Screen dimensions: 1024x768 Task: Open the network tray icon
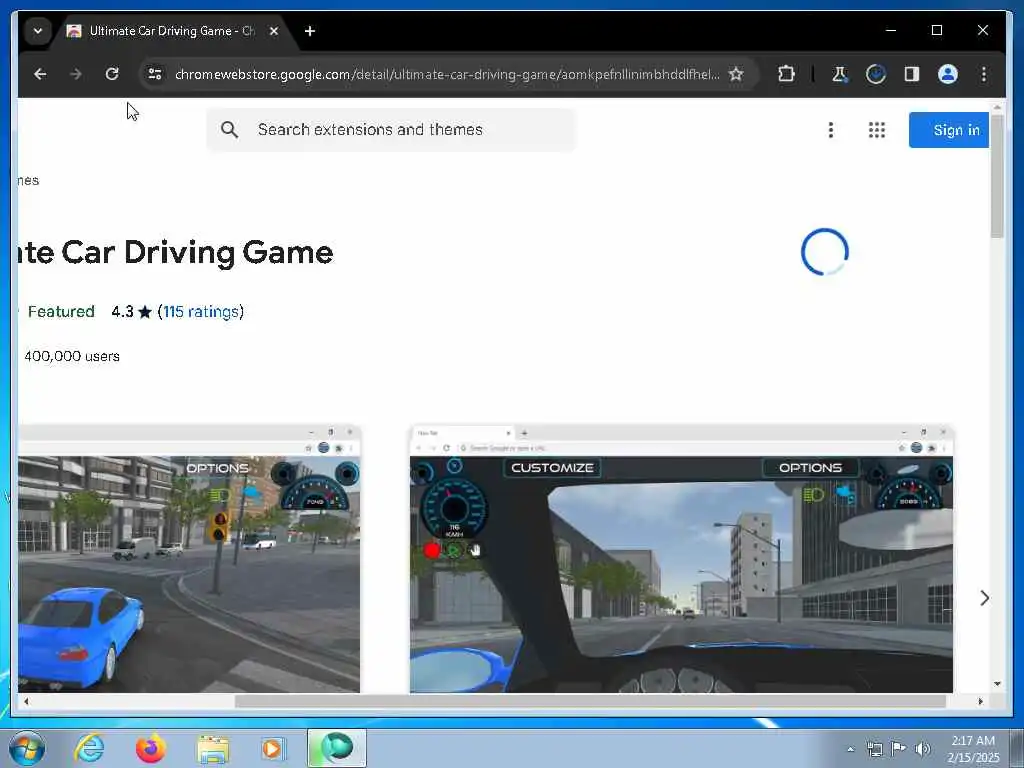click(874, 749)
